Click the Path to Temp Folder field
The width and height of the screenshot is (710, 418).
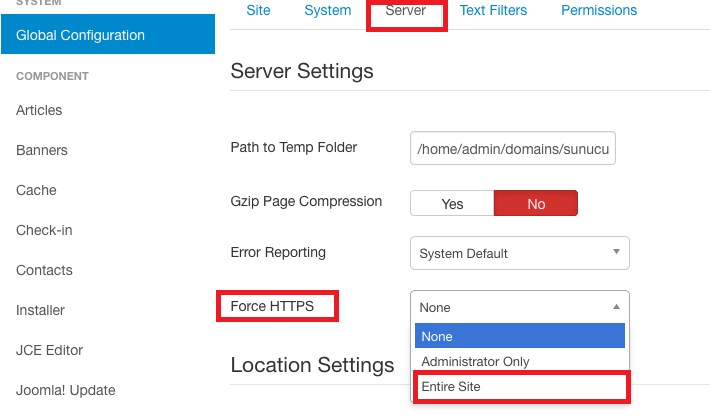(513, 148)
